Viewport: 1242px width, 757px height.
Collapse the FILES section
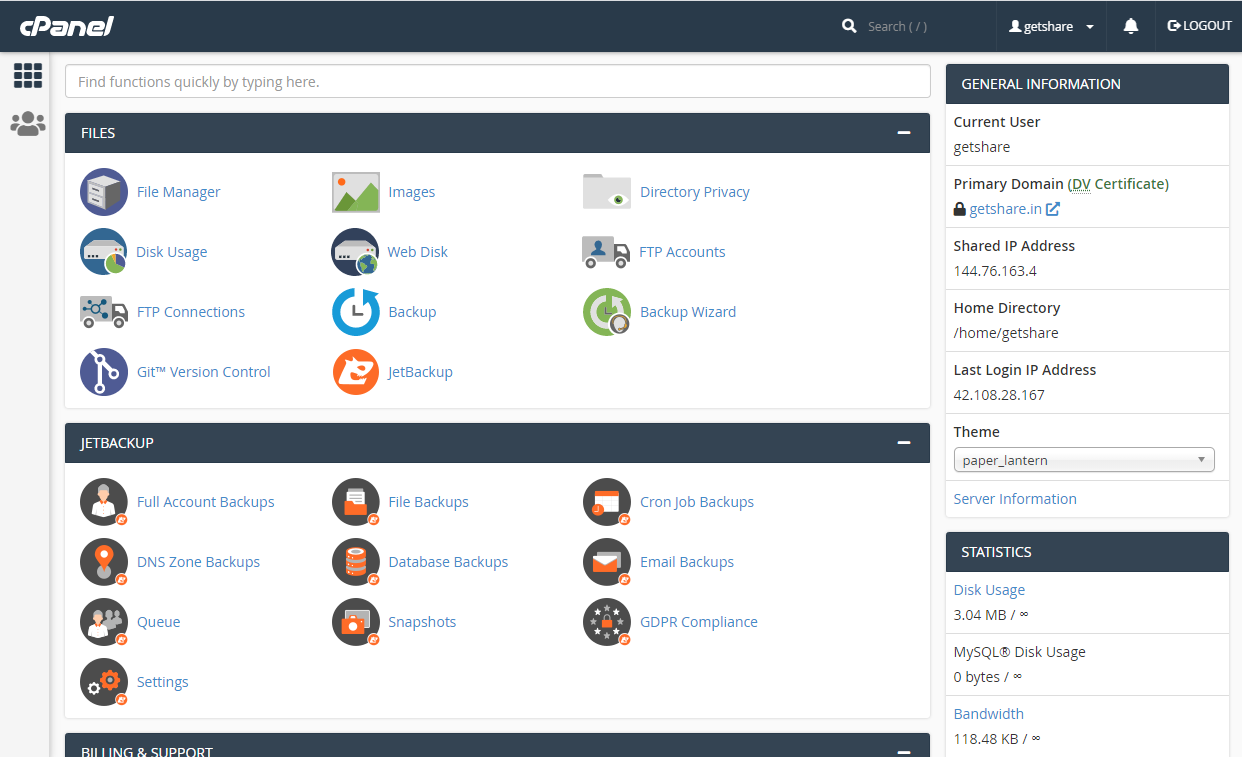tap(903, 132)
